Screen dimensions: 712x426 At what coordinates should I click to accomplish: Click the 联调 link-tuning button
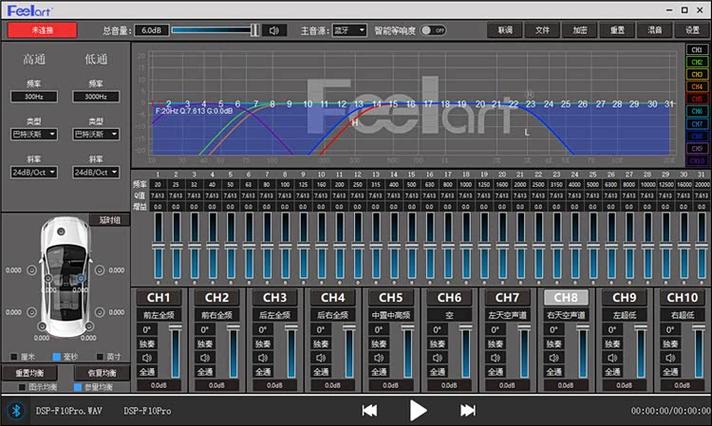505,30
